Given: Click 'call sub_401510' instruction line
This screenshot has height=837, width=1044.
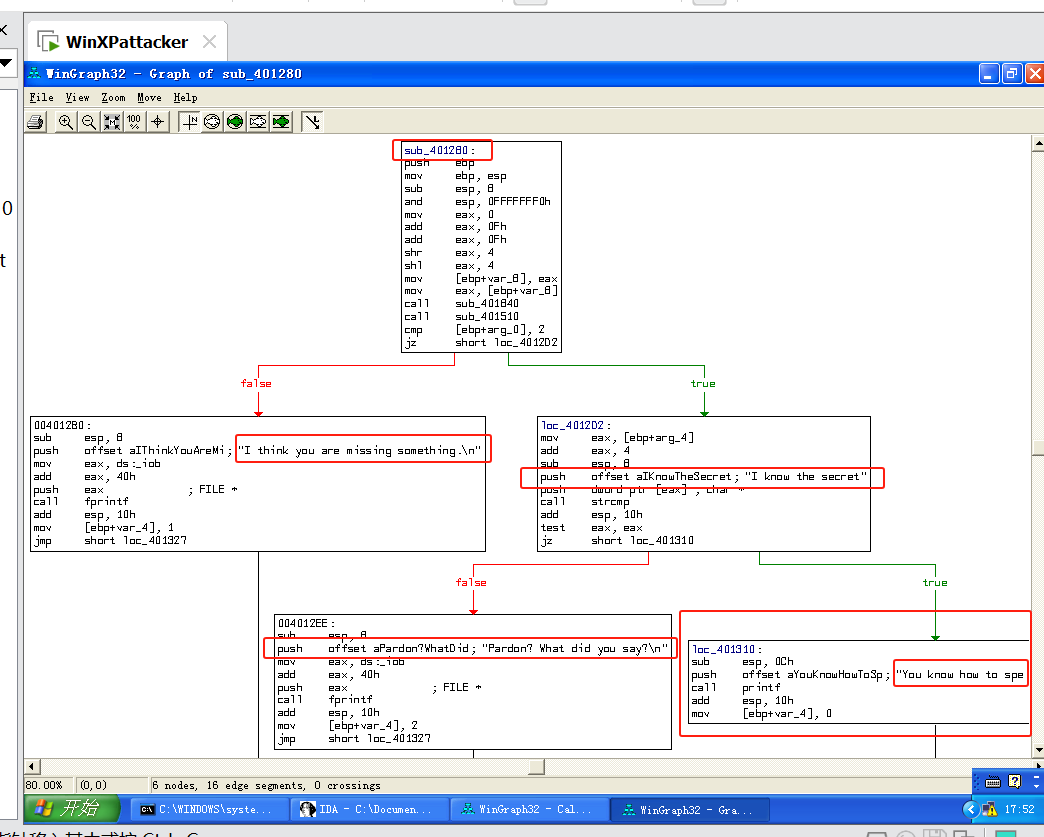Looking at the screenshot, I should tap(461, 316).
